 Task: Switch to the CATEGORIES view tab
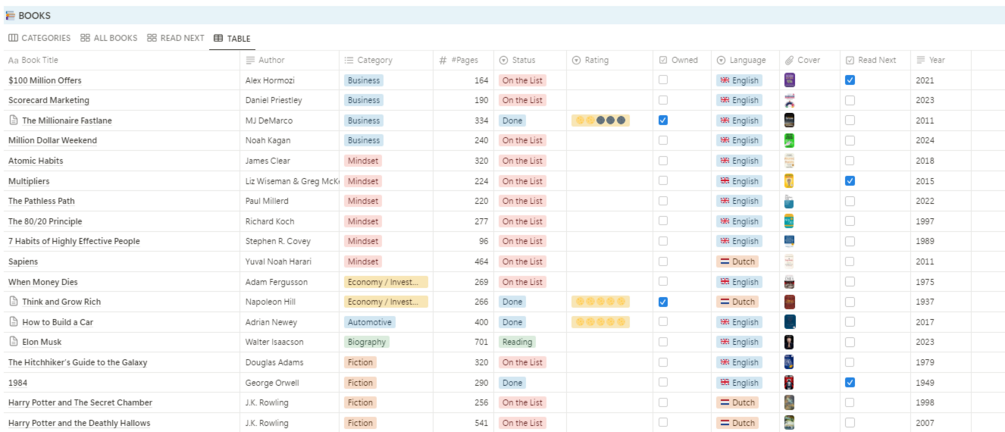pyautogui.click(x=39, y=38)
